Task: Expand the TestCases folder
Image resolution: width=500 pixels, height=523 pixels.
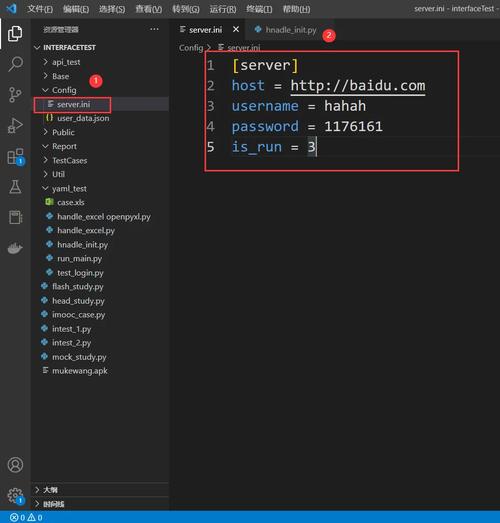Action: pyautogui.click(x=69, y=160)
